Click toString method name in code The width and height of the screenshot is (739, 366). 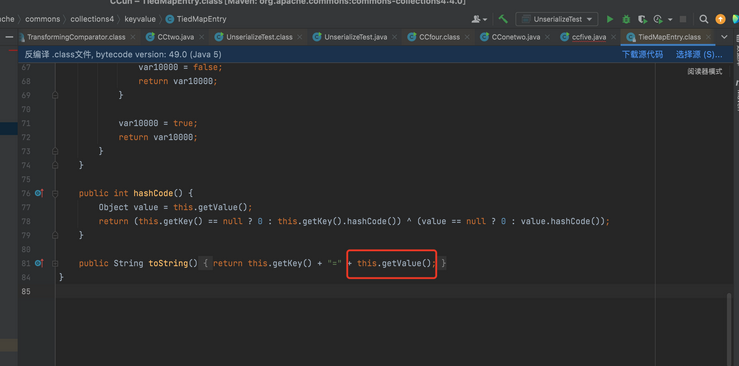click(168, 263)
